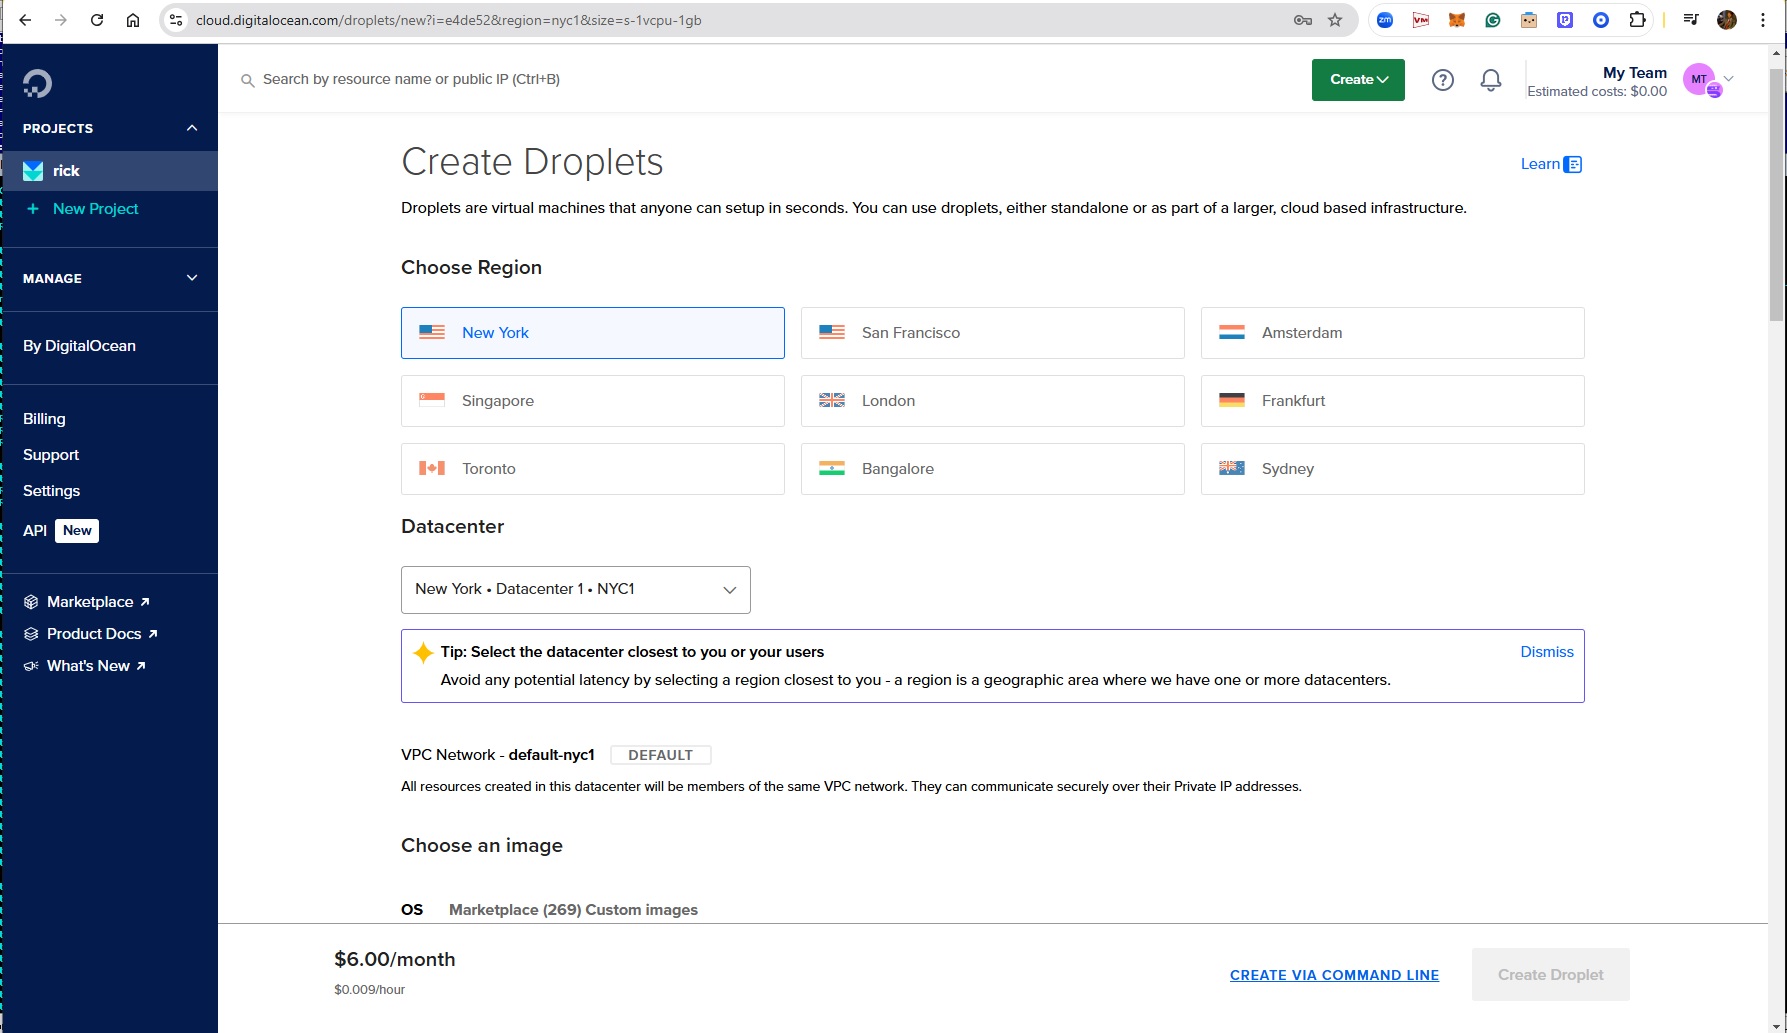Click the browser back arrow

25,20
